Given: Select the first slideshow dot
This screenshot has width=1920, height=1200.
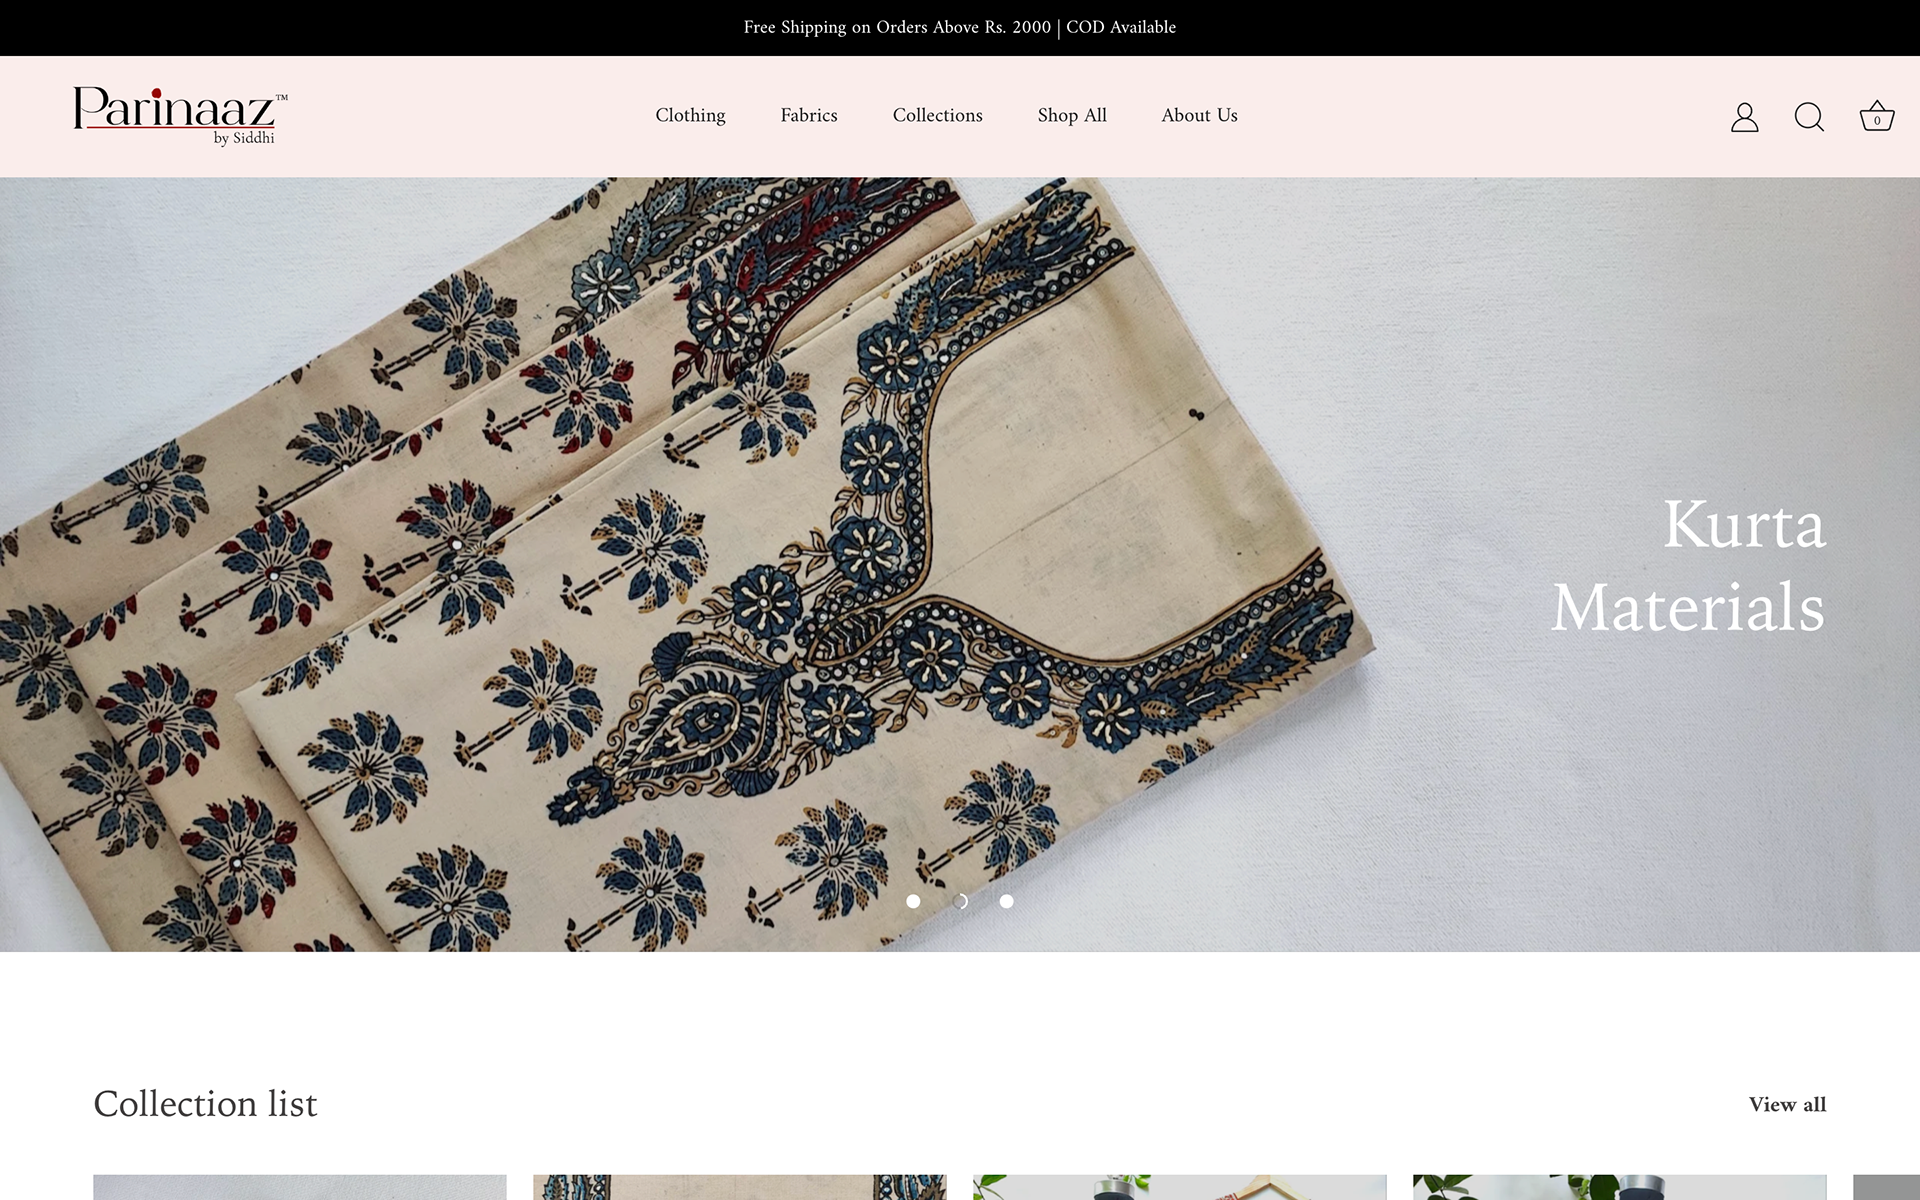Looking at the screenshot, I should (x=913, y=901).
